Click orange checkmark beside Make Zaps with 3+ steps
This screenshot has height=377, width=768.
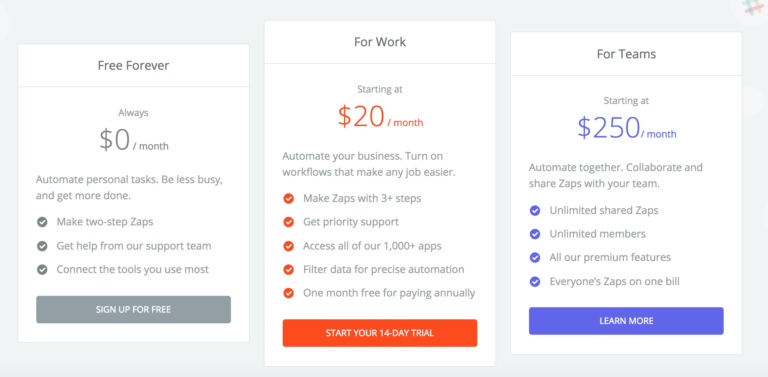pyautogui.click(x=288, y=199)
